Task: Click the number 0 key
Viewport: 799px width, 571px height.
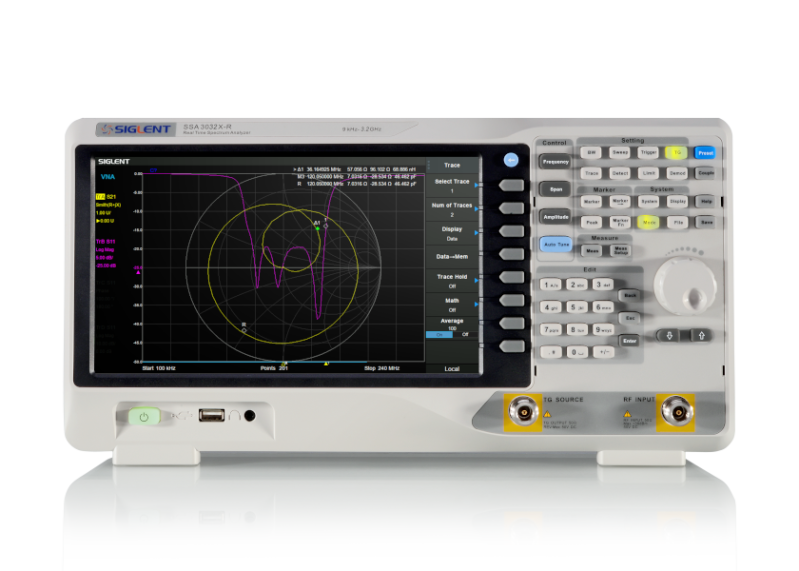Action: click(577, 352)
